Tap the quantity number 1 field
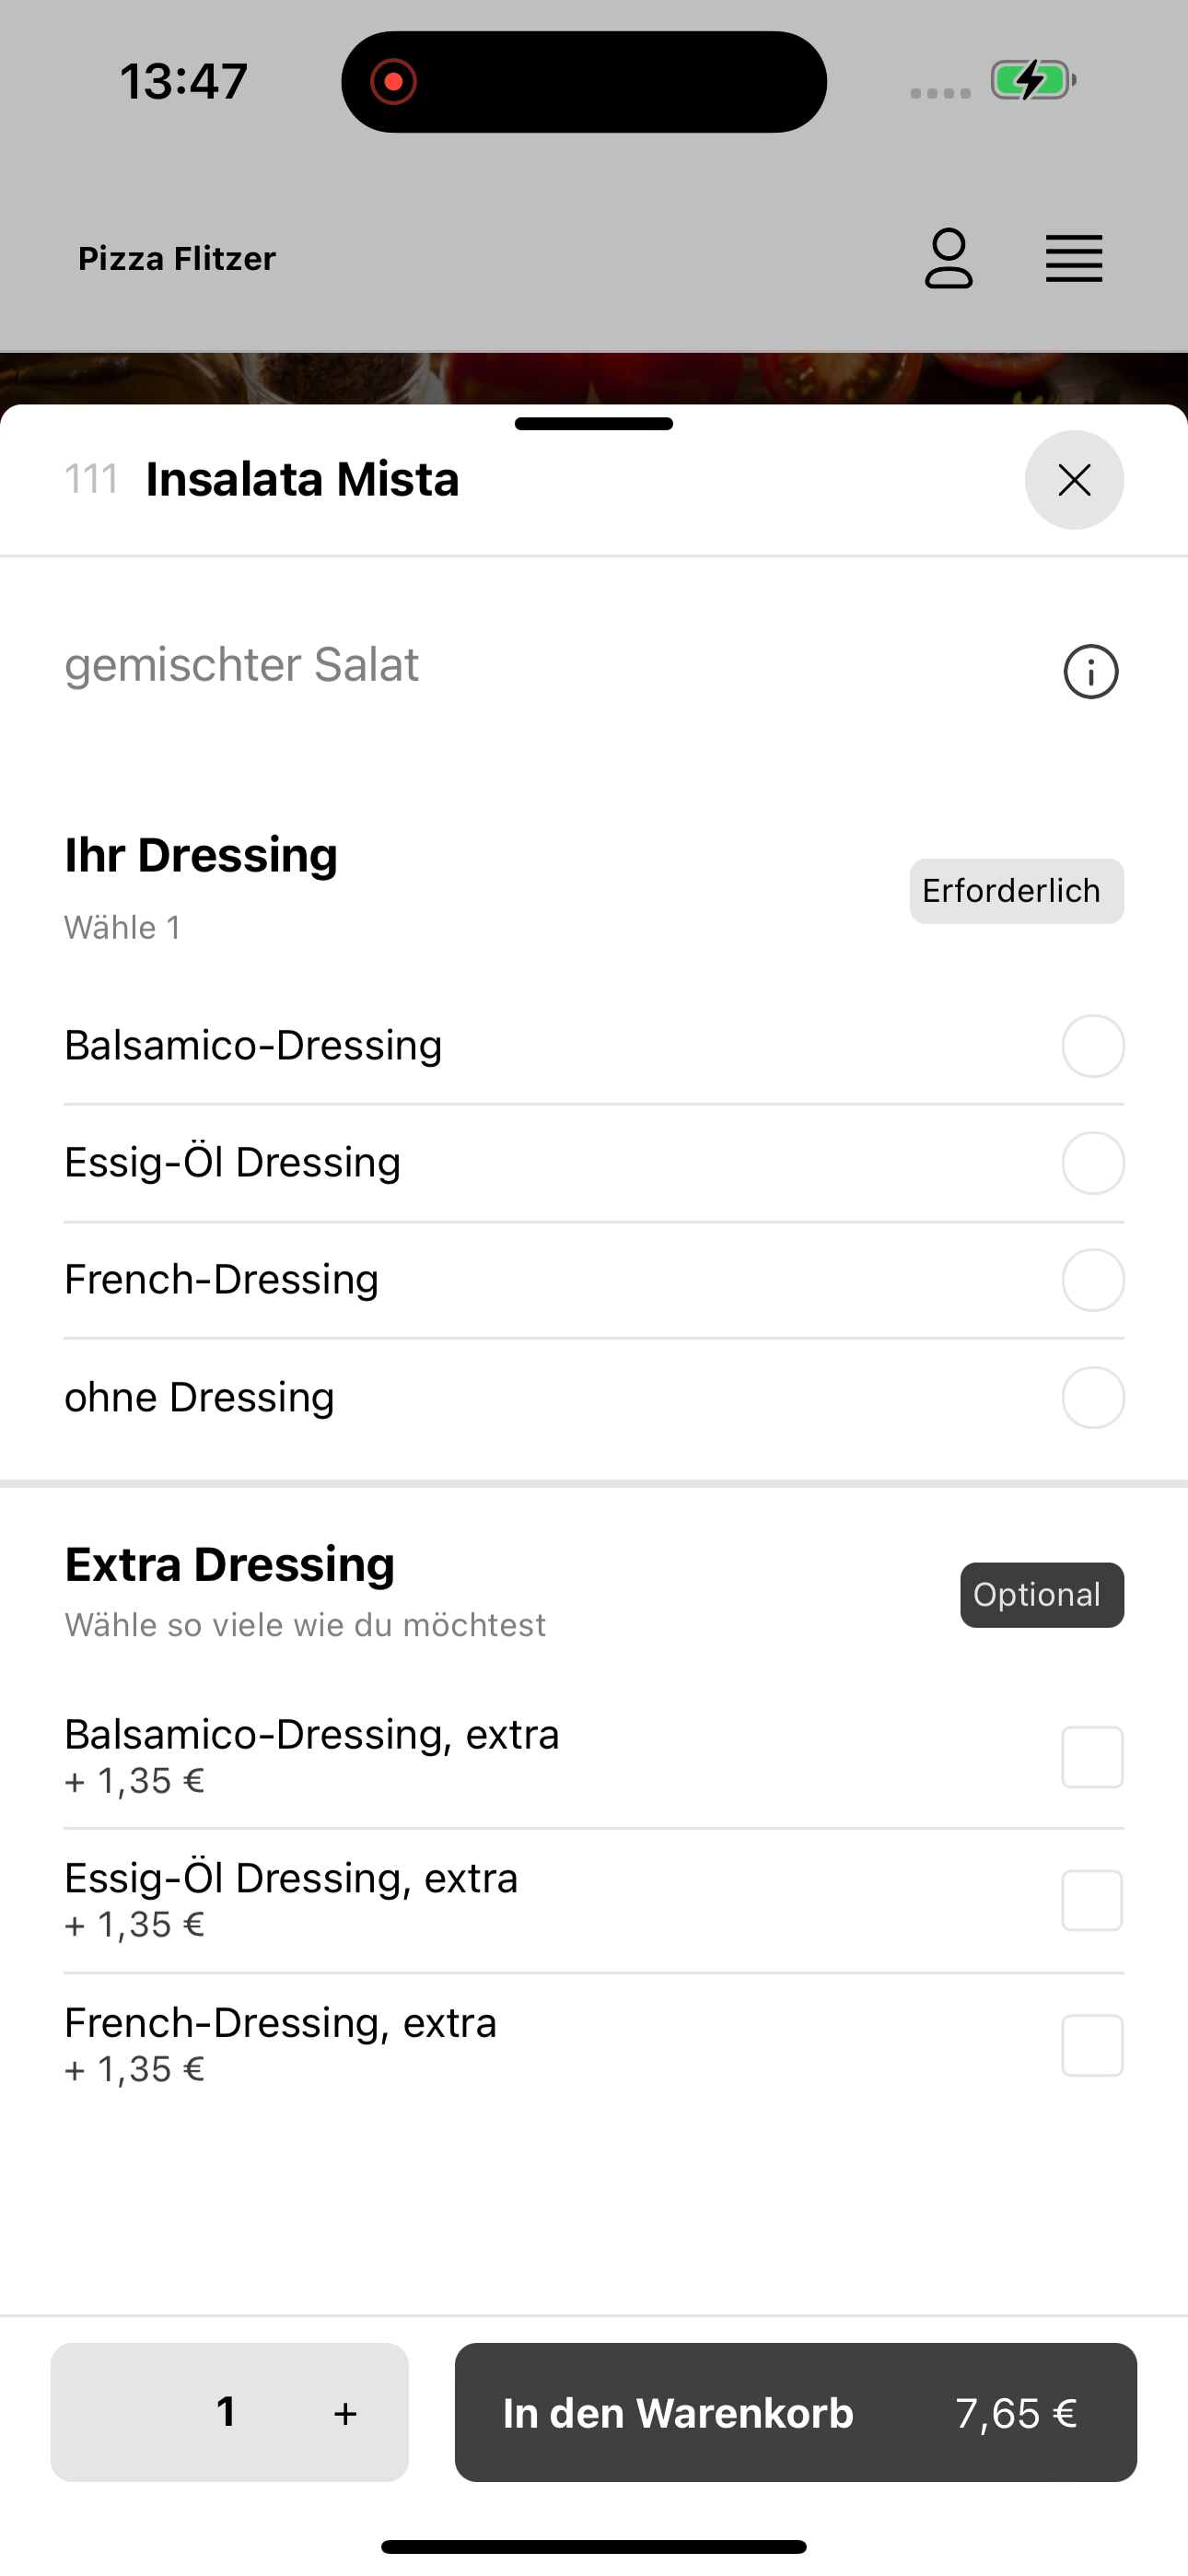The image size is (1188, 2576). tap(227, 2412)
